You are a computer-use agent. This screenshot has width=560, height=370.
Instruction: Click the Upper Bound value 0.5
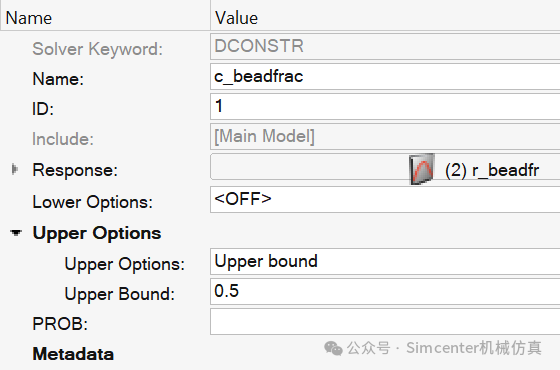tap(385, 291)
